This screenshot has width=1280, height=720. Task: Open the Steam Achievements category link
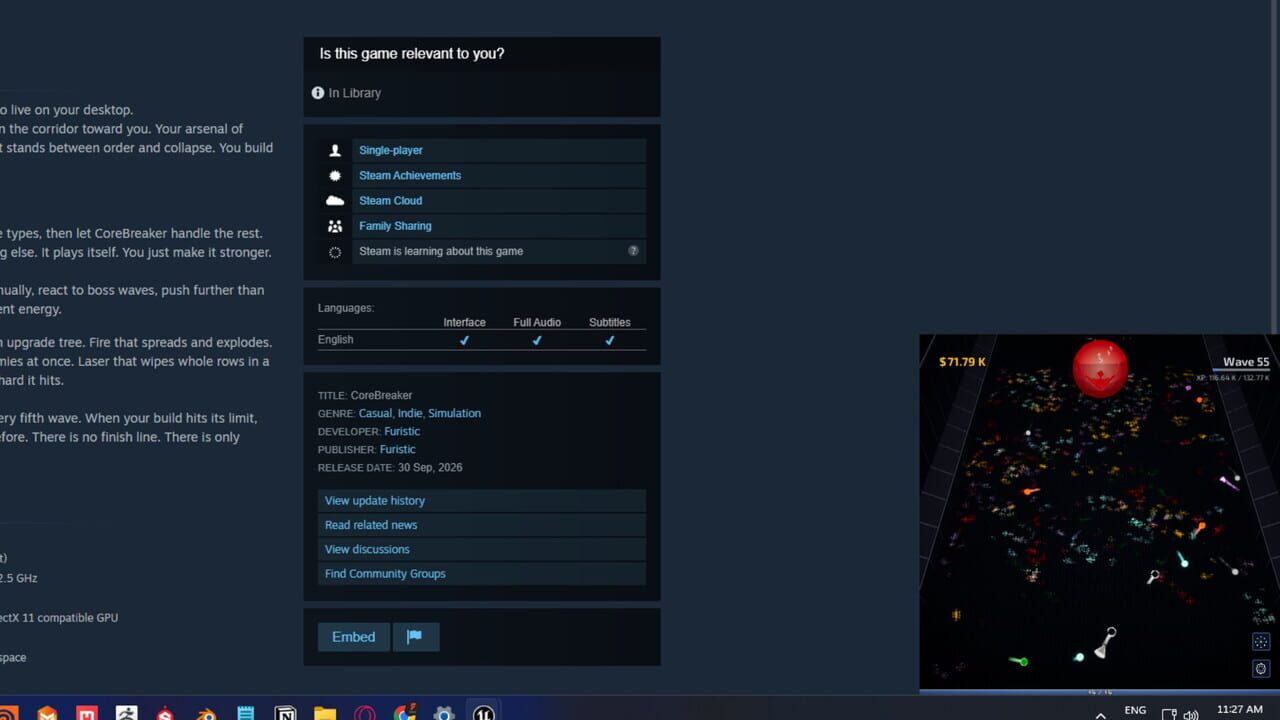[410, 175]
